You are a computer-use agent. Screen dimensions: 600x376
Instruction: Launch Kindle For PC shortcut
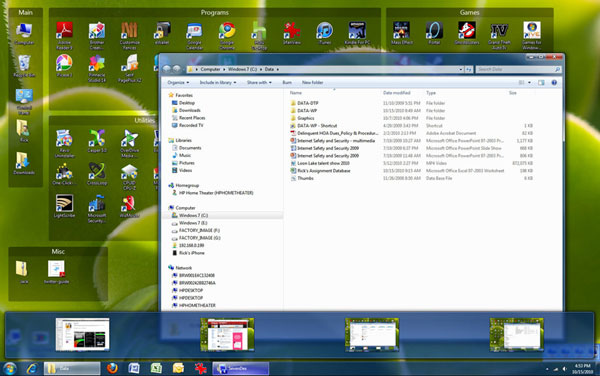(x=357, y=34)
